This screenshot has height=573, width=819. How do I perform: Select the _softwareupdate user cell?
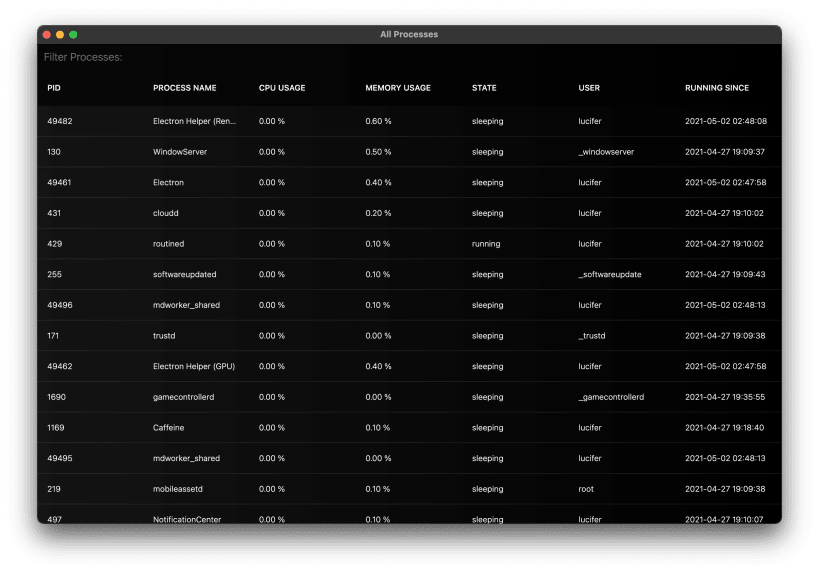610,274
